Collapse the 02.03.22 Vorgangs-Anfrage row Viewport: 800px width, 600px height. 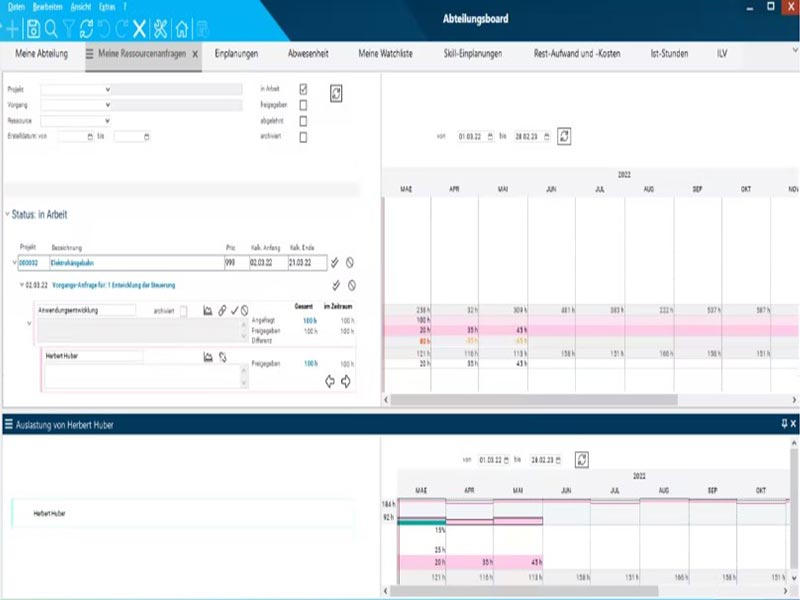[22, 285]
